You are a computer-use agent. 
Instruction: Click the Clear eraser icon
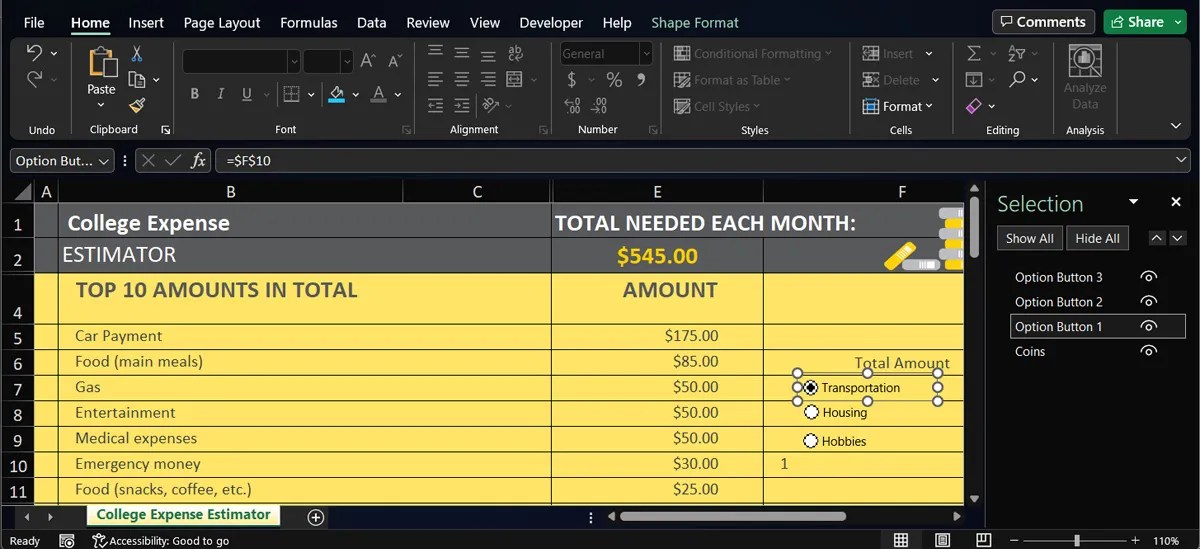click(x=974, y=105)
